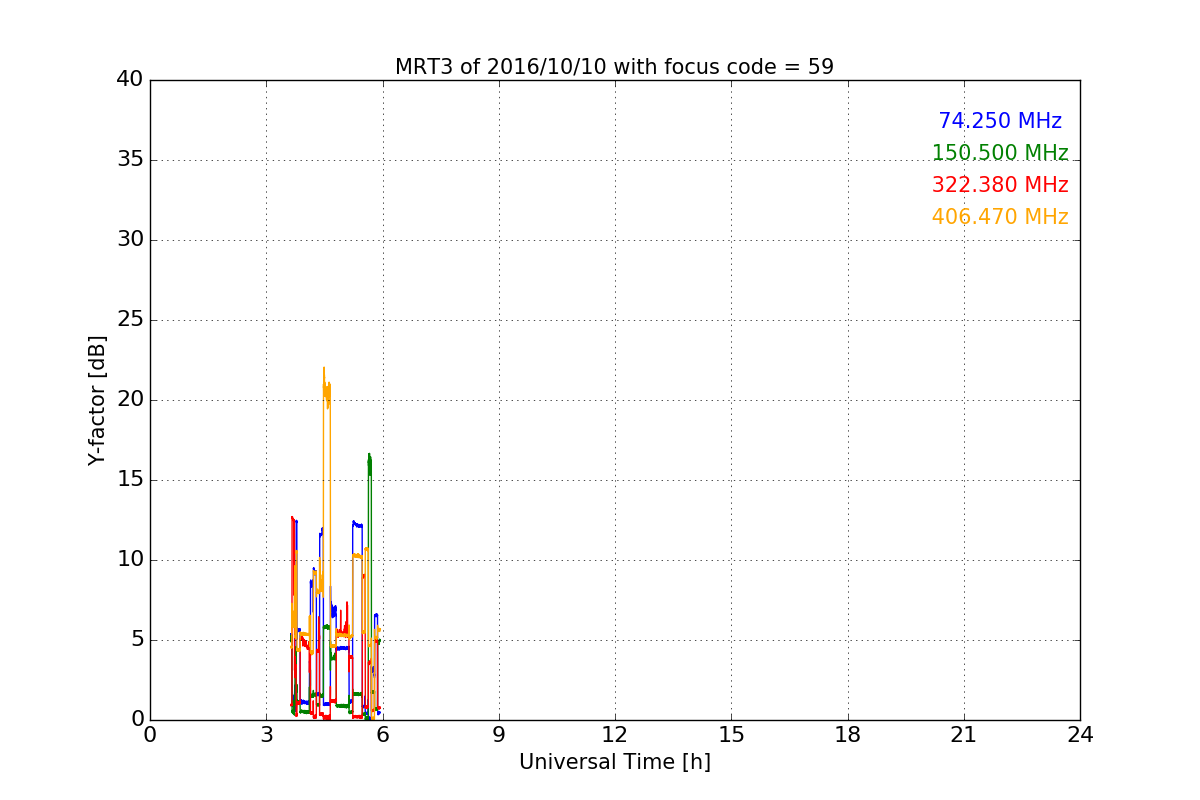Click x-axis tick label 12
This screenshot has height=800, width=1200.
614,734
